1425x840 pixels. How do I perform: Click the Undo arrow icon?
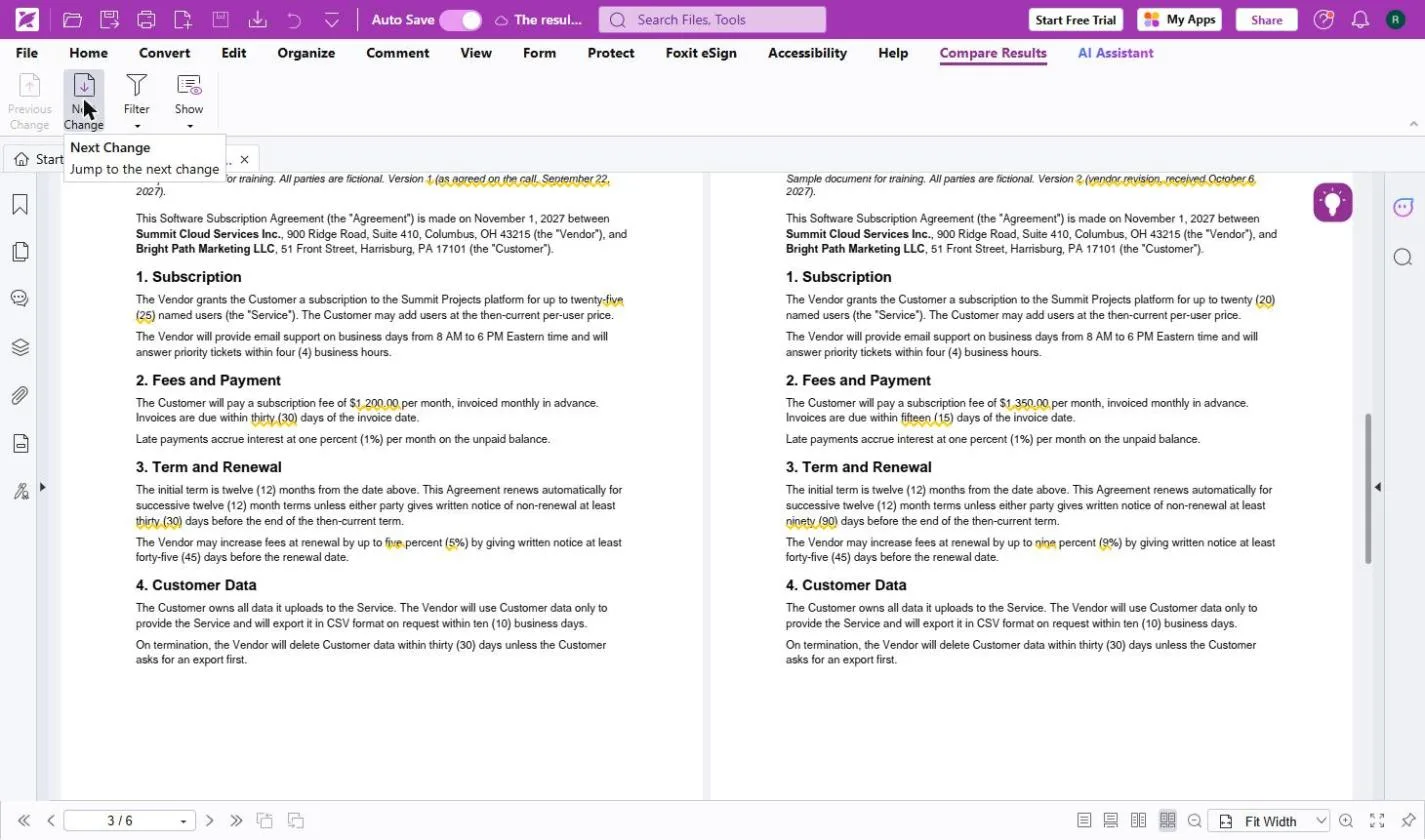(294, 20)
